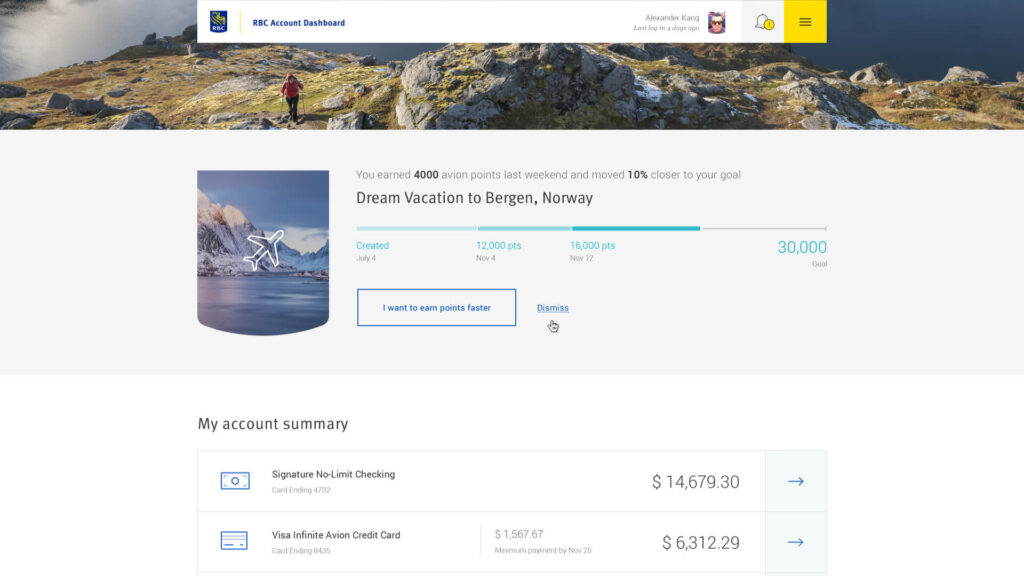Click the 12,000 pts milestone label
Viewport: 1024px width, 576px height.
pos(498,246)
